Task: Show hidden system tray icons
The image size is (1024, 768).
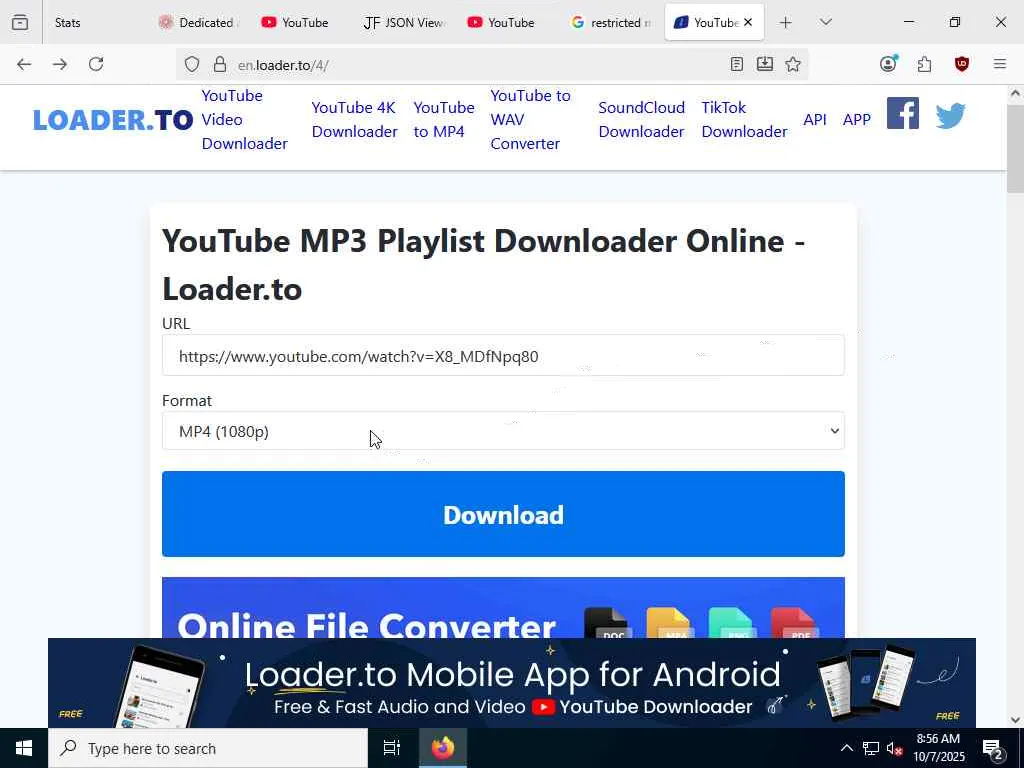Action: click(846, 748)
